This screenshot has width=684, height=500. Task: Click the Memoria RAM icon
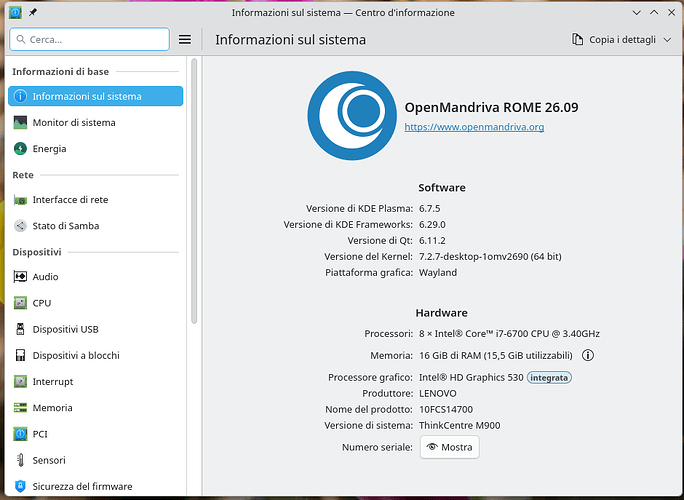coord(20,408)
